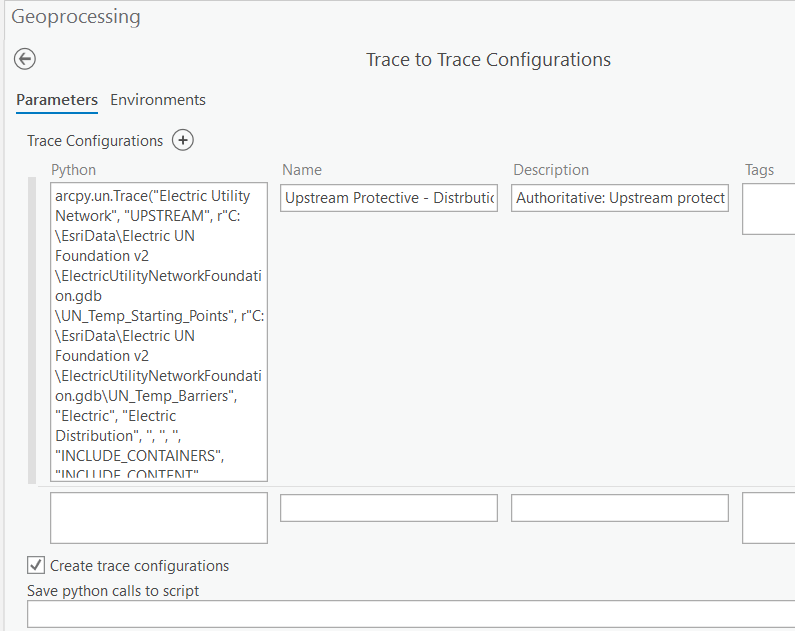This screenshot has width=795, height=631.
Task: Click the first row's Tags box
Action: (769, 209)
